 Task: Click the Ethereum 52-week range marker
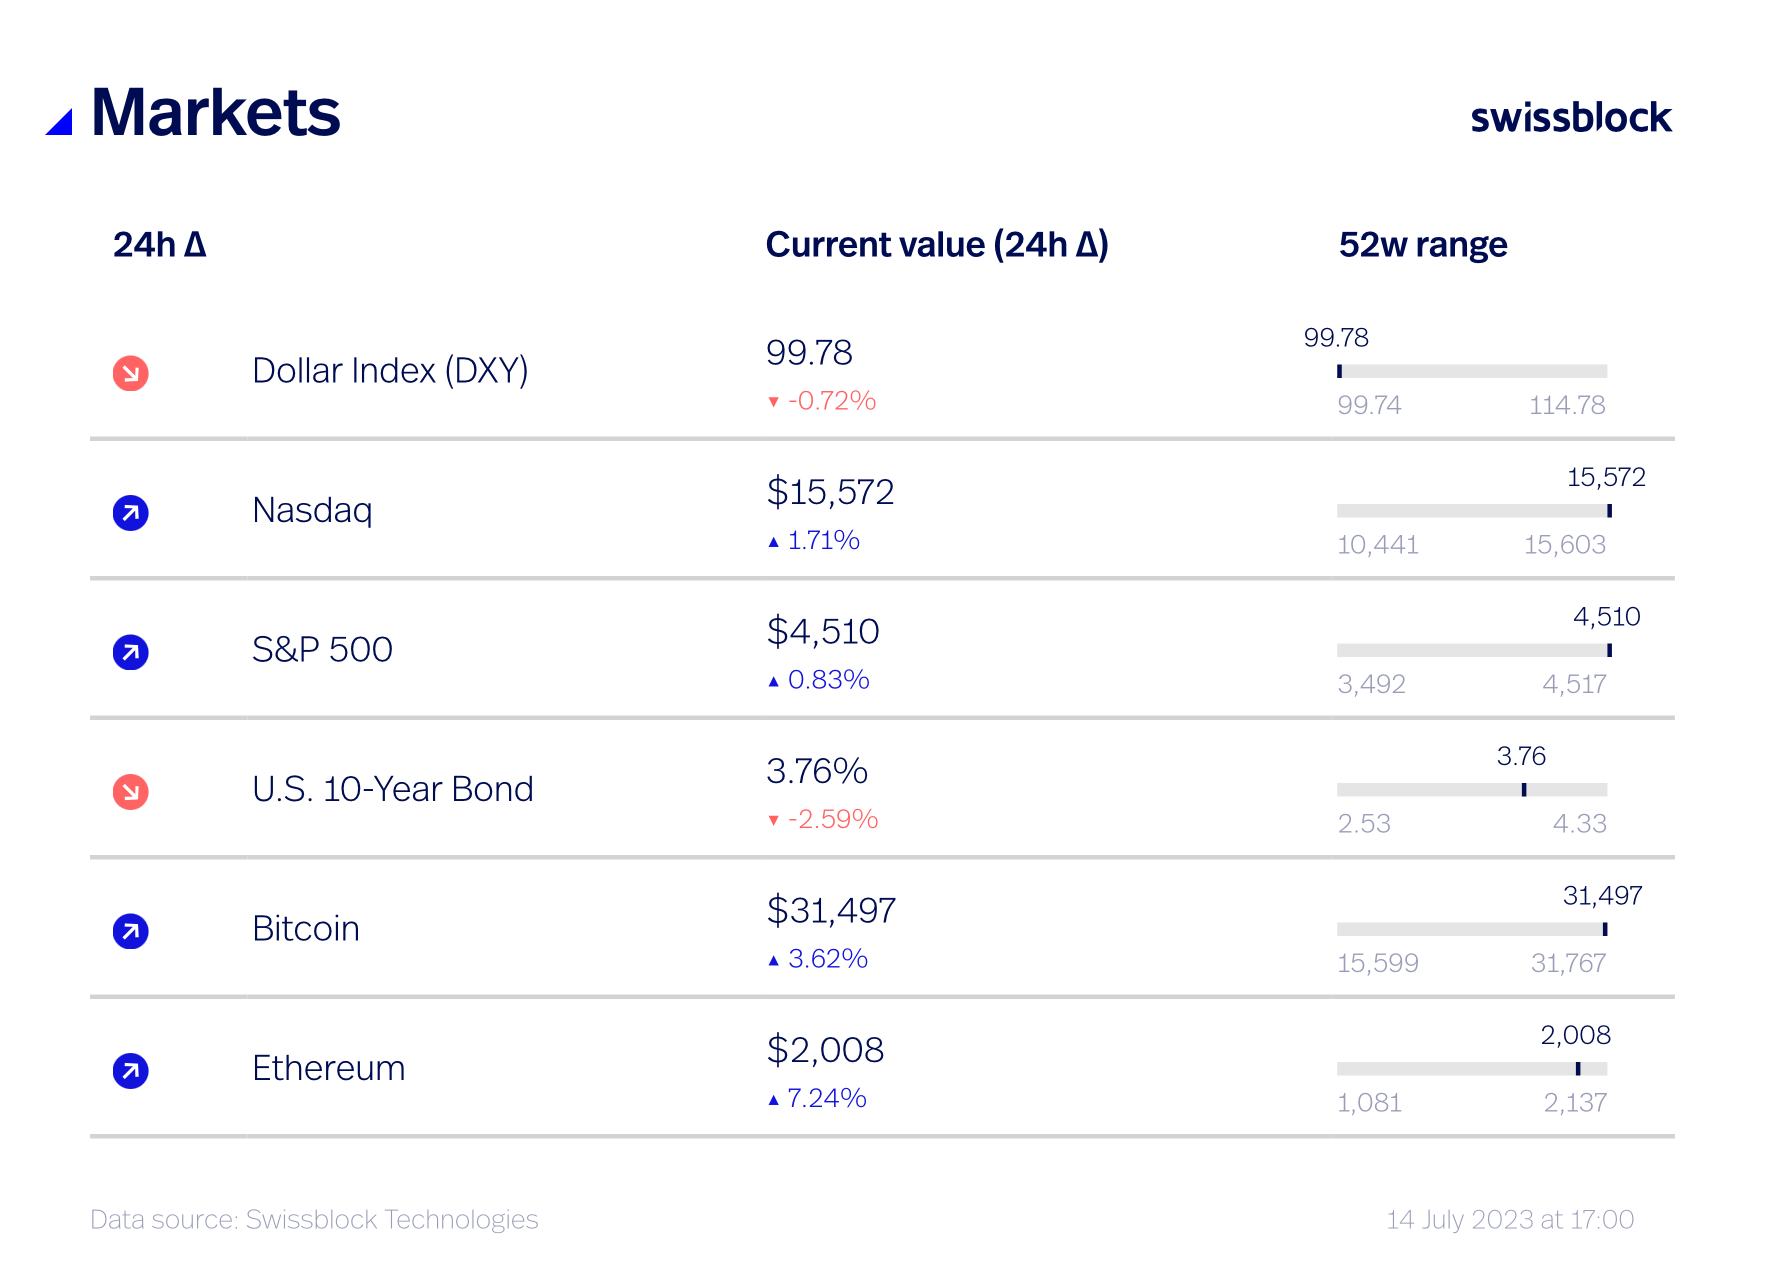pos(1578,1069)
